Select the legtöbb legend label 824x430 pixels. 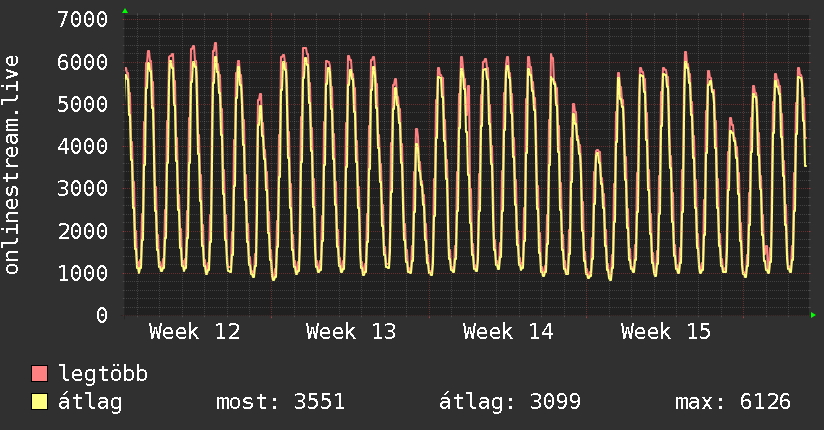point(103,374)
